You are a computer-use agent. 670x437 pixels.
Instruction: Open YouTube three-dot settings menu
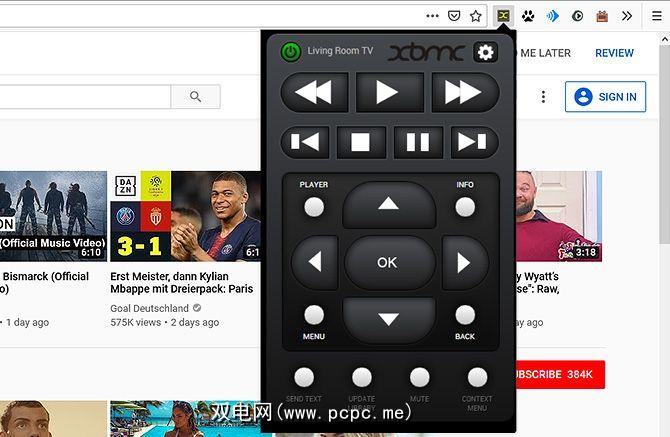(543, 97)
